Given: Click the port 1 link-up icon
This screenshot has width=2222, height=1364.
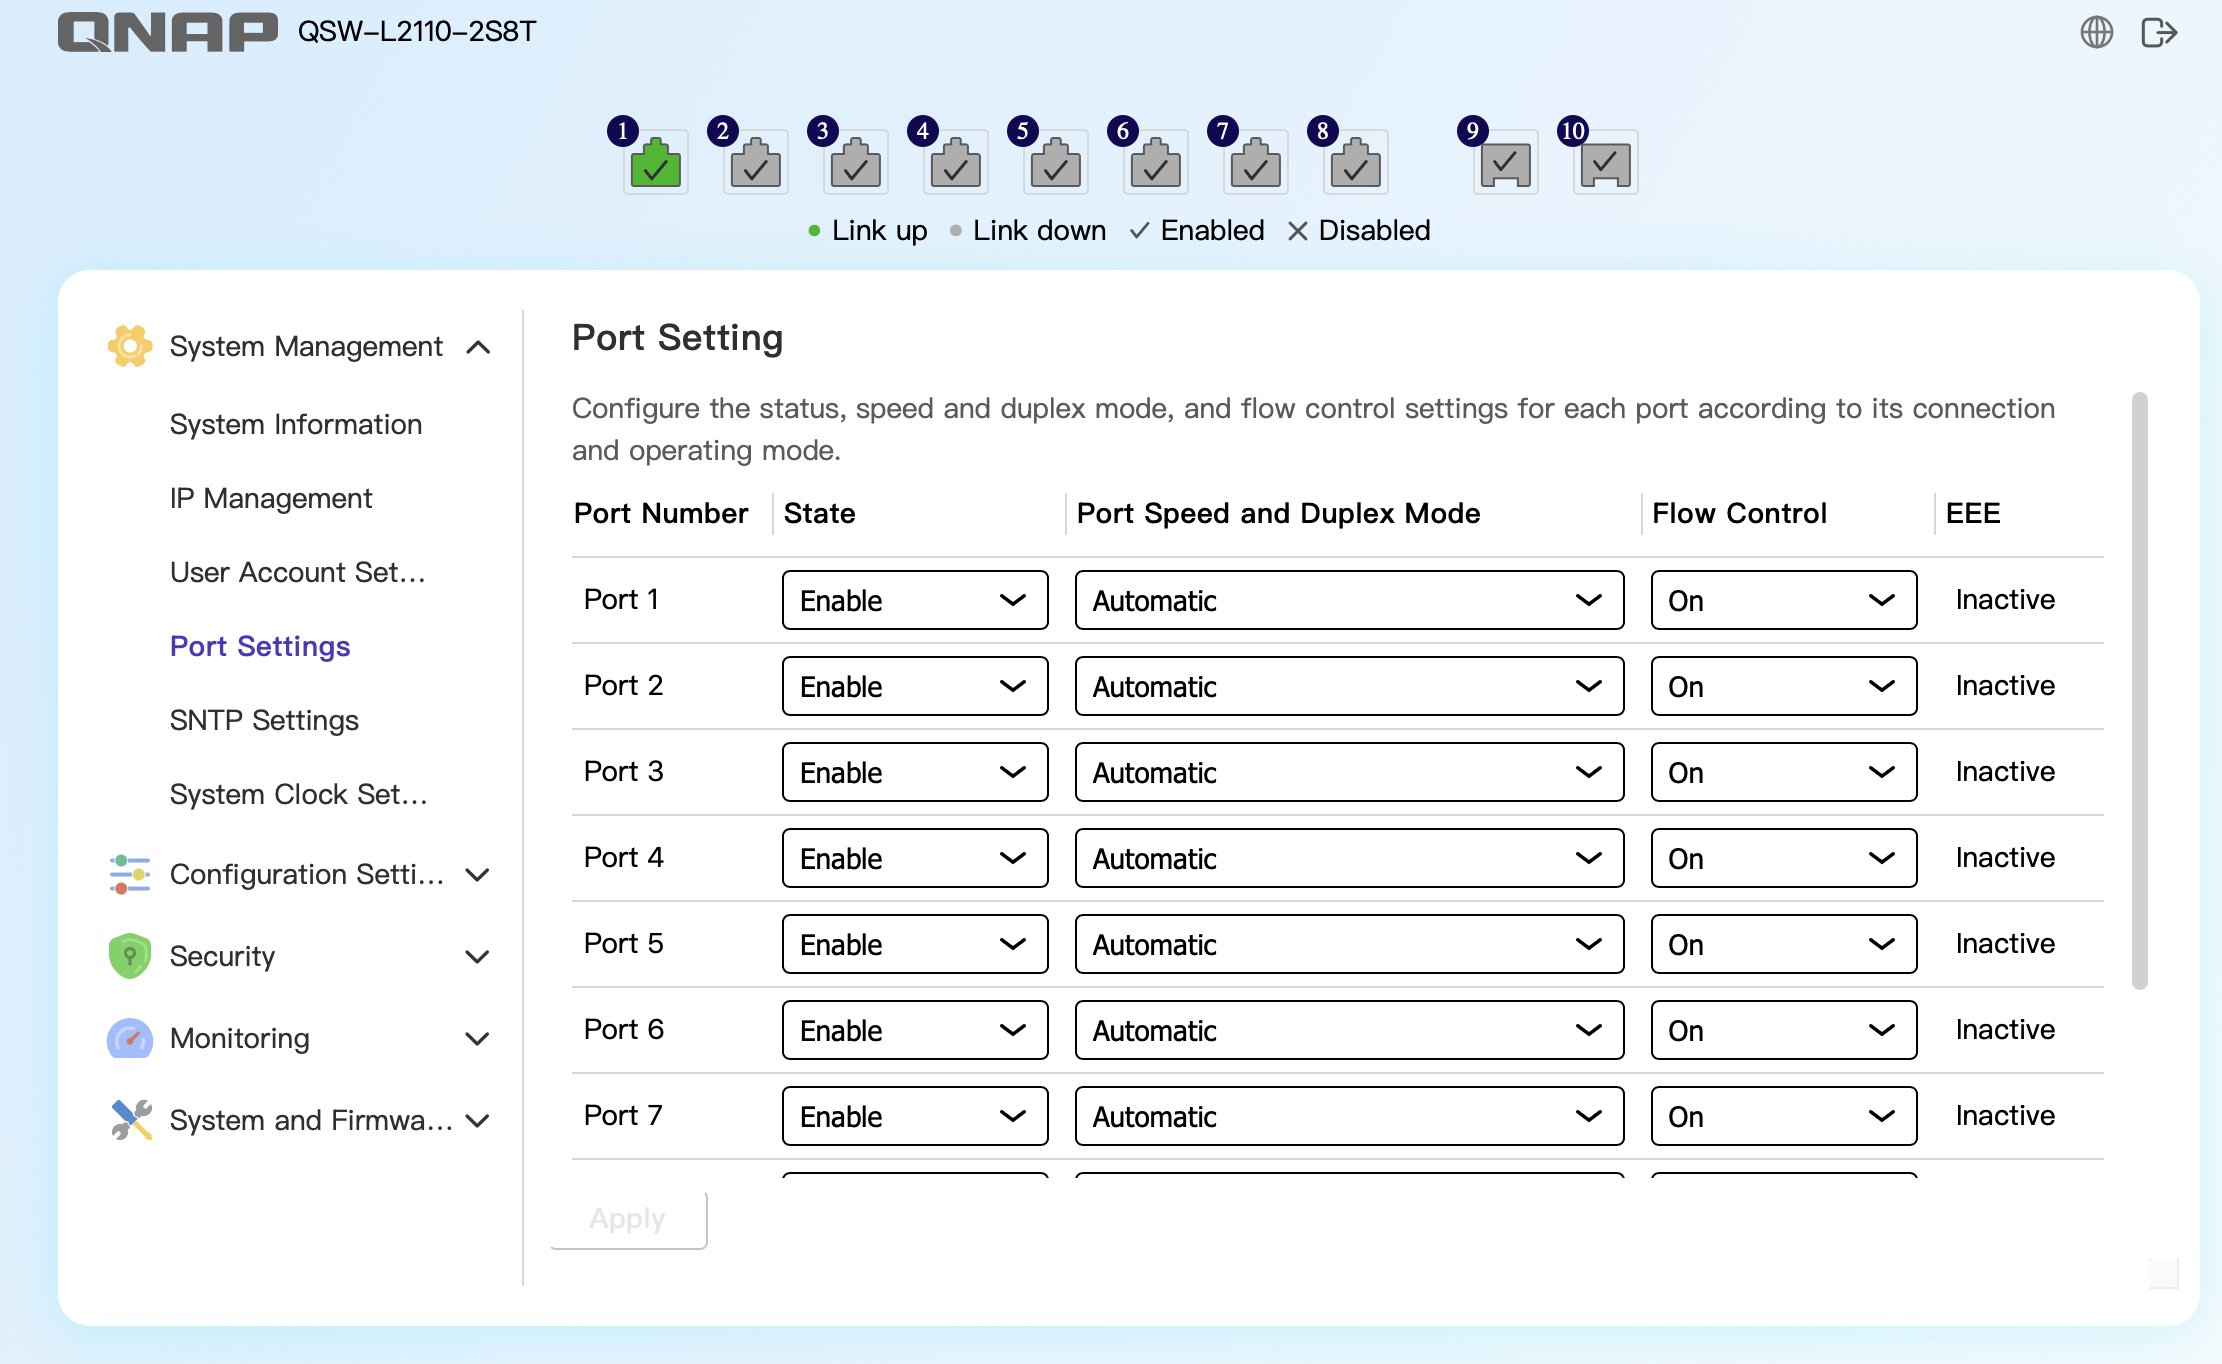Looking at the screenshot, I should click(x=656, y=163).
